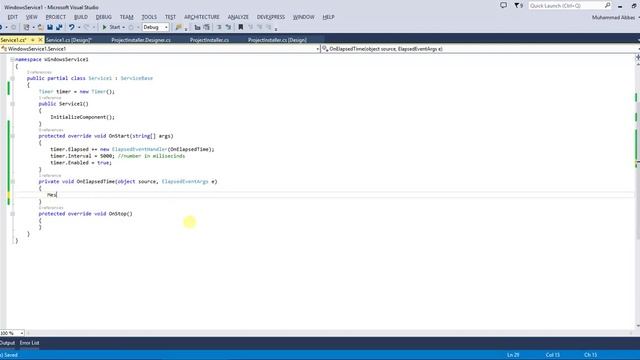Open the VIEW menu

coord(31,17)
